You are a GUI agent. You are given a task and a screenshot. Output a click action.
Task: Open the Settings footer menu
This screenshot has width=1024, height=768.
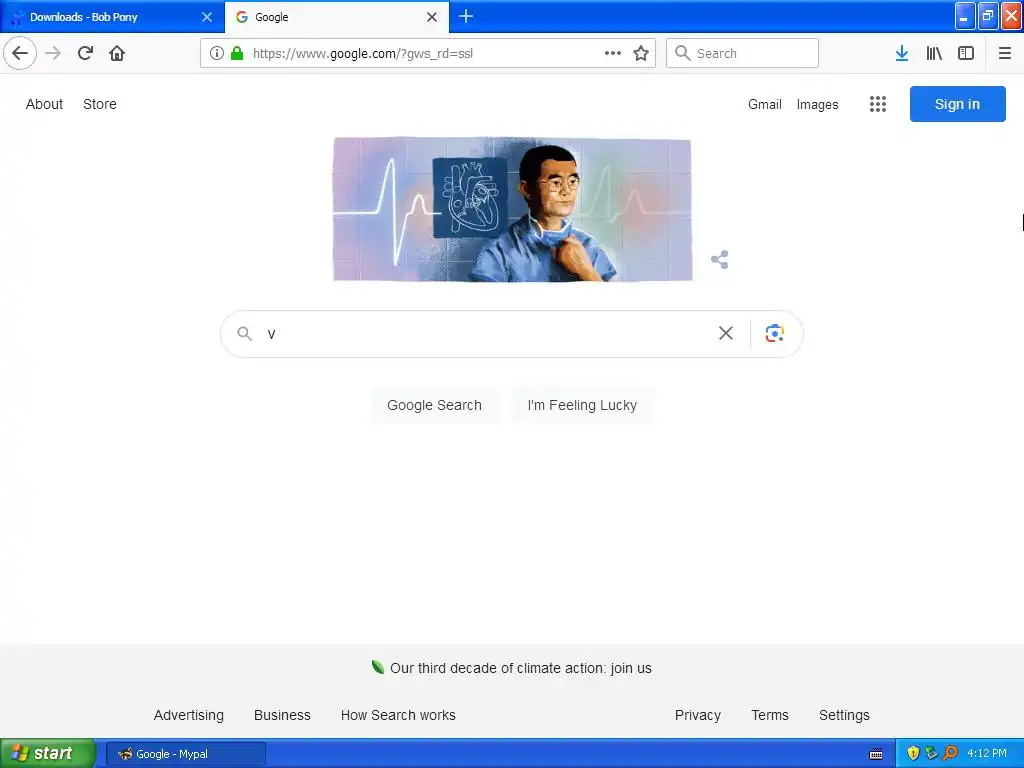844,715
